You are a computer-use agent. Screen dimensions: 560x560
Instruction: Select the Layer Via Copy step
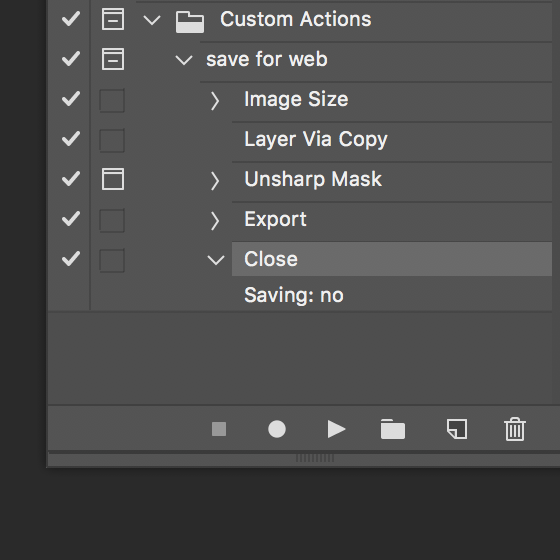tap(392, 139)
